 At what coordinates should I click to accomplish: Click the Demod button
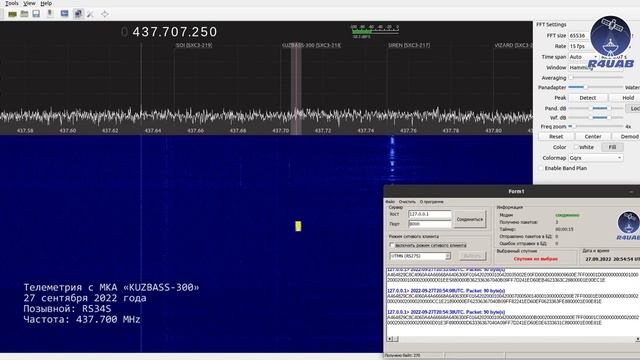pos(627,137)
